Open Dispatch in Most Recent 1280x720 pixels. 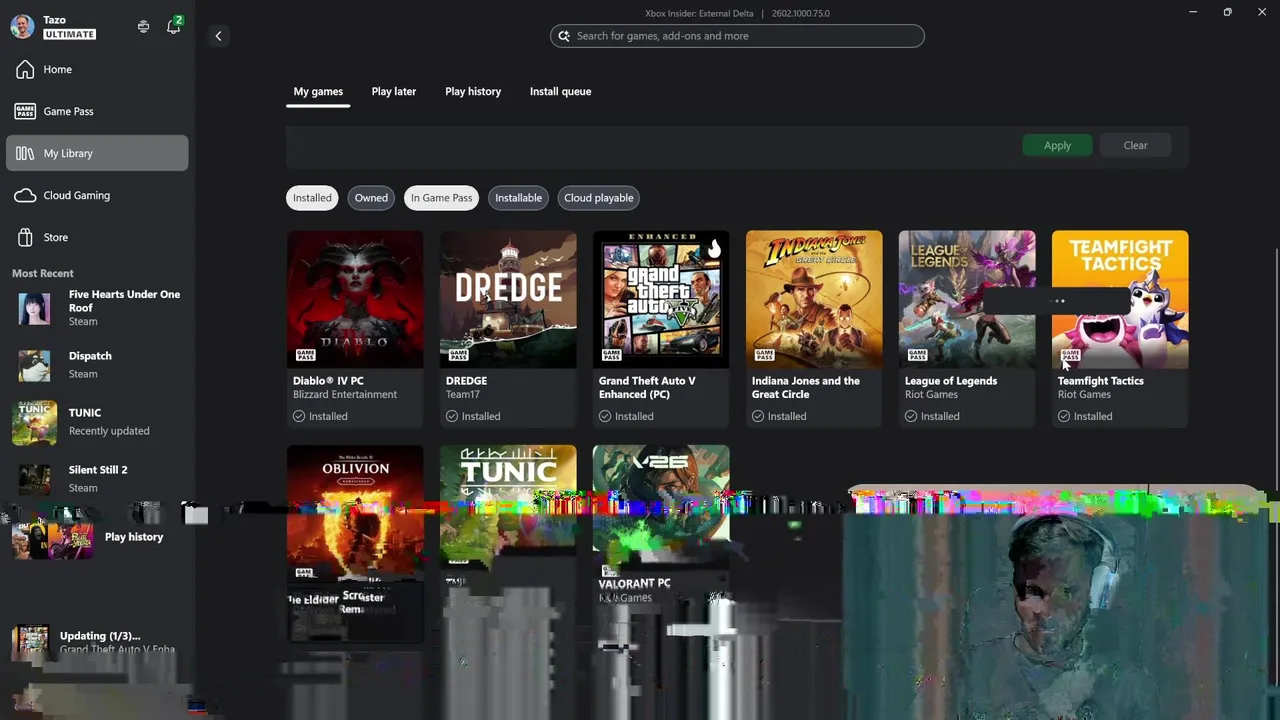click(x=97, y=365)
